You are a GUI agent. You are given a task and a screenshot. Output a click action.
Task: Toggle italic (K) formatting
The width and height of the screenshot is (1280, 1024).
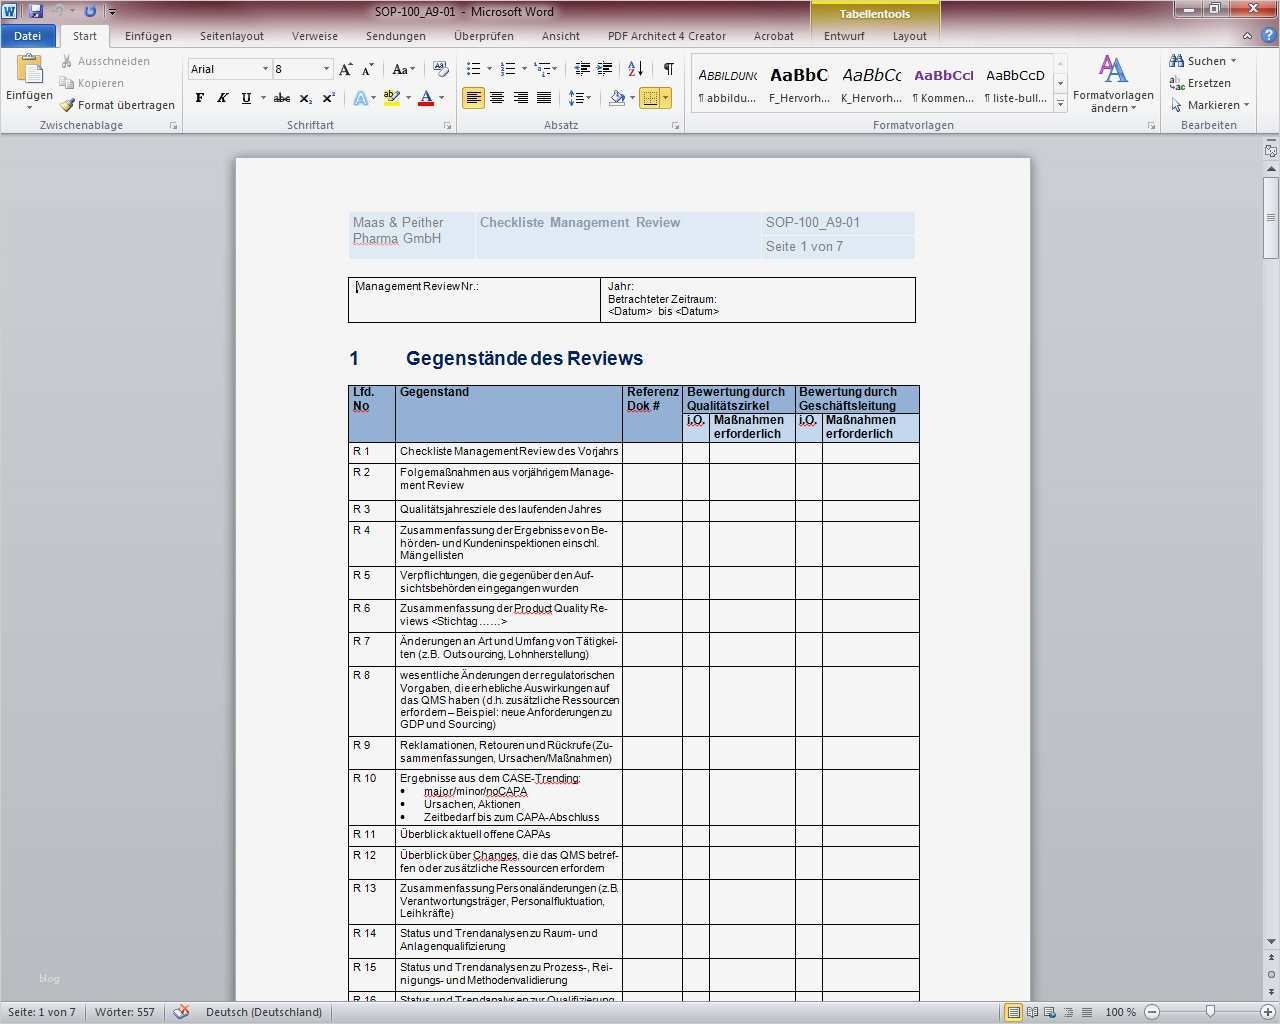pos(222,98)
